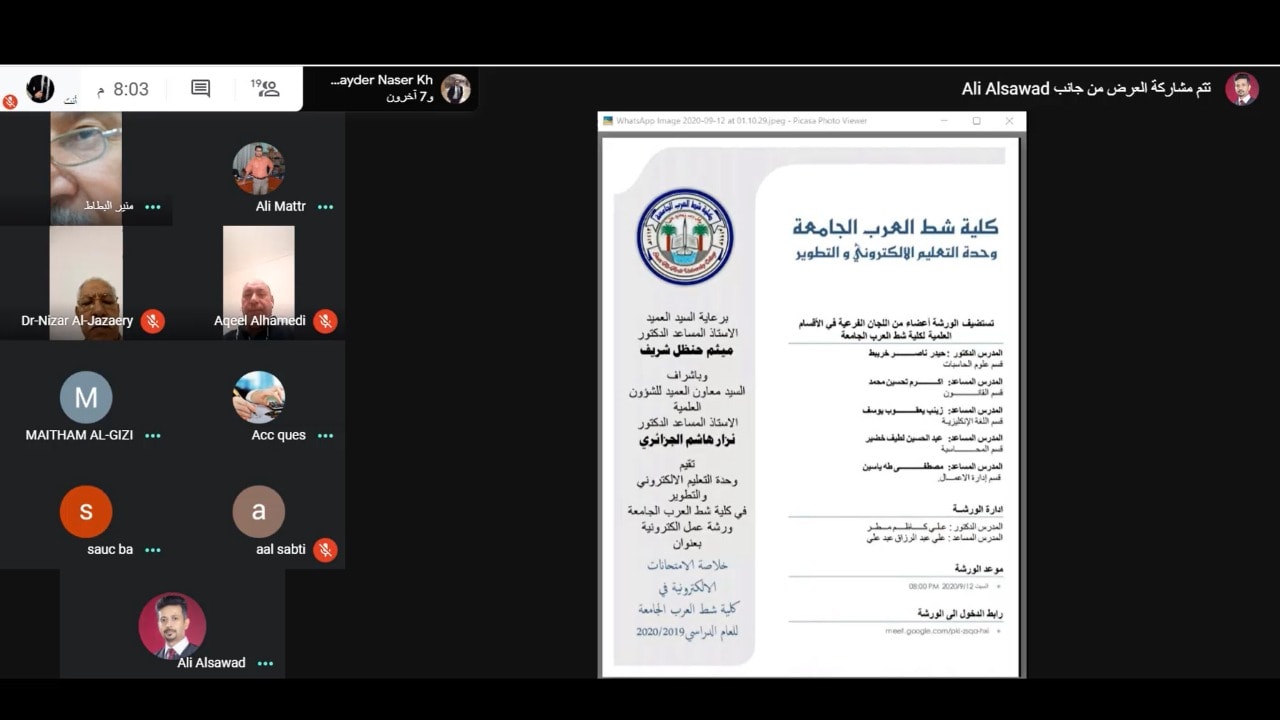Image resolution: width=1280 pixels, height=720 pixels.
Task: Click the presentation notice naming Ali Alsawad
Action: click(x=1086, y=89)
